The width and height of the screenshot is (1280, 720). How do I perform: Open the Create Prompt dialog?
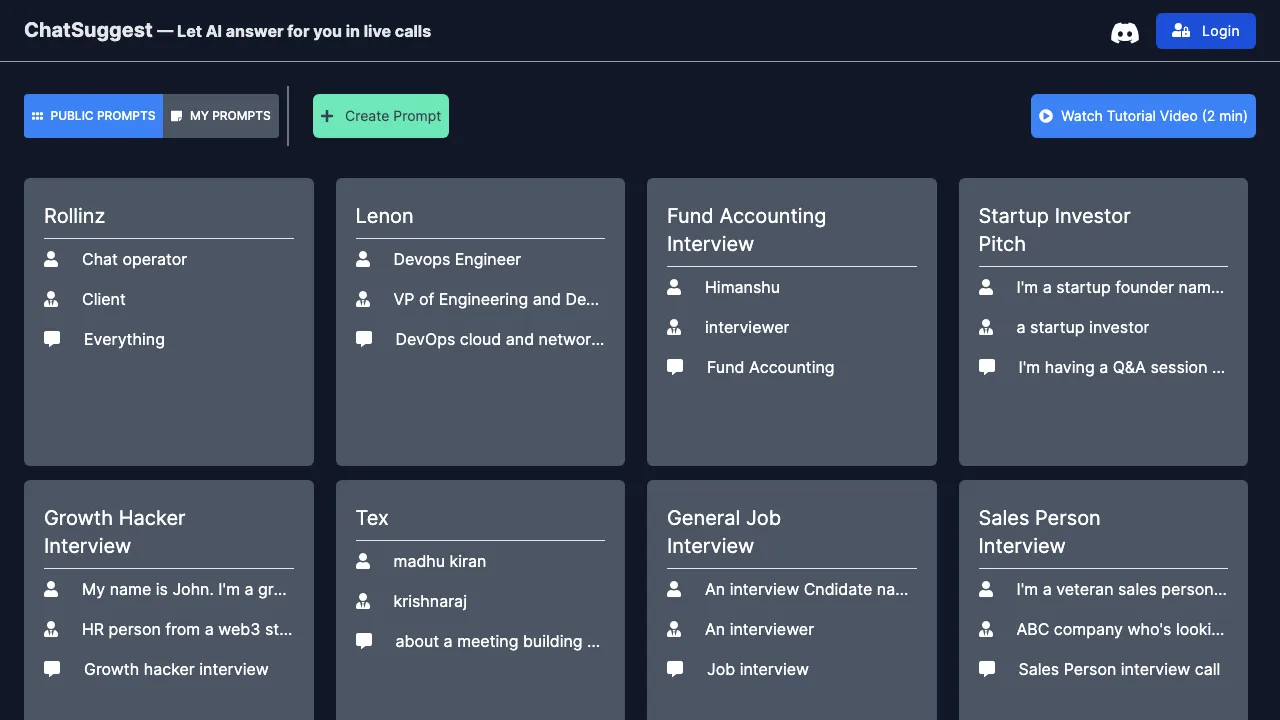pyautogui.click(x=381, y=116)
